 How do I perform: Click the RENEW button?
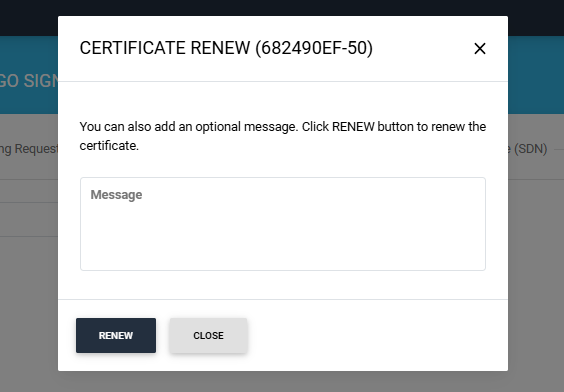(x=116, y=335)
